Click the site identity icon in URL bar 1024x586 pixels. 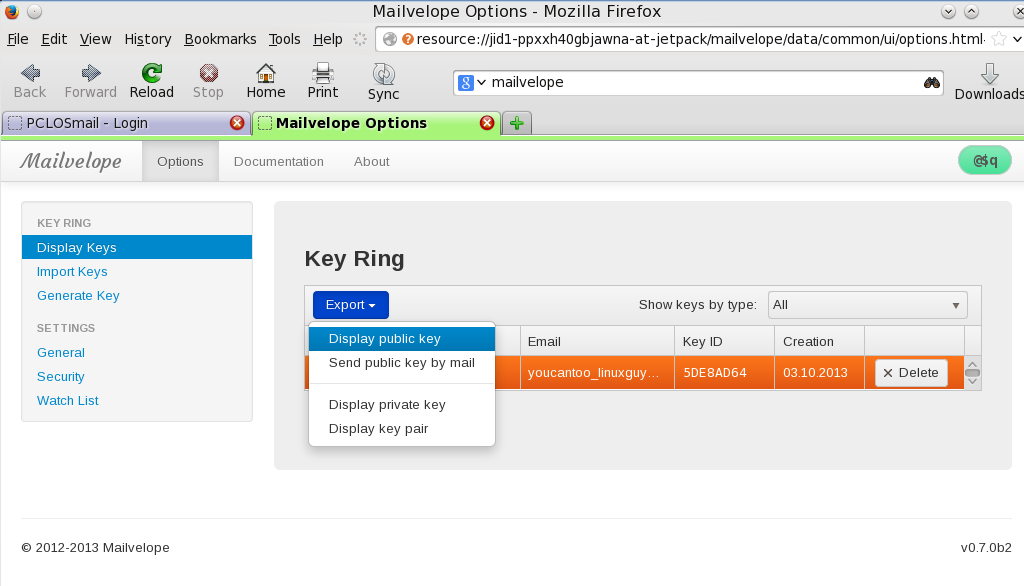[389, 39]
